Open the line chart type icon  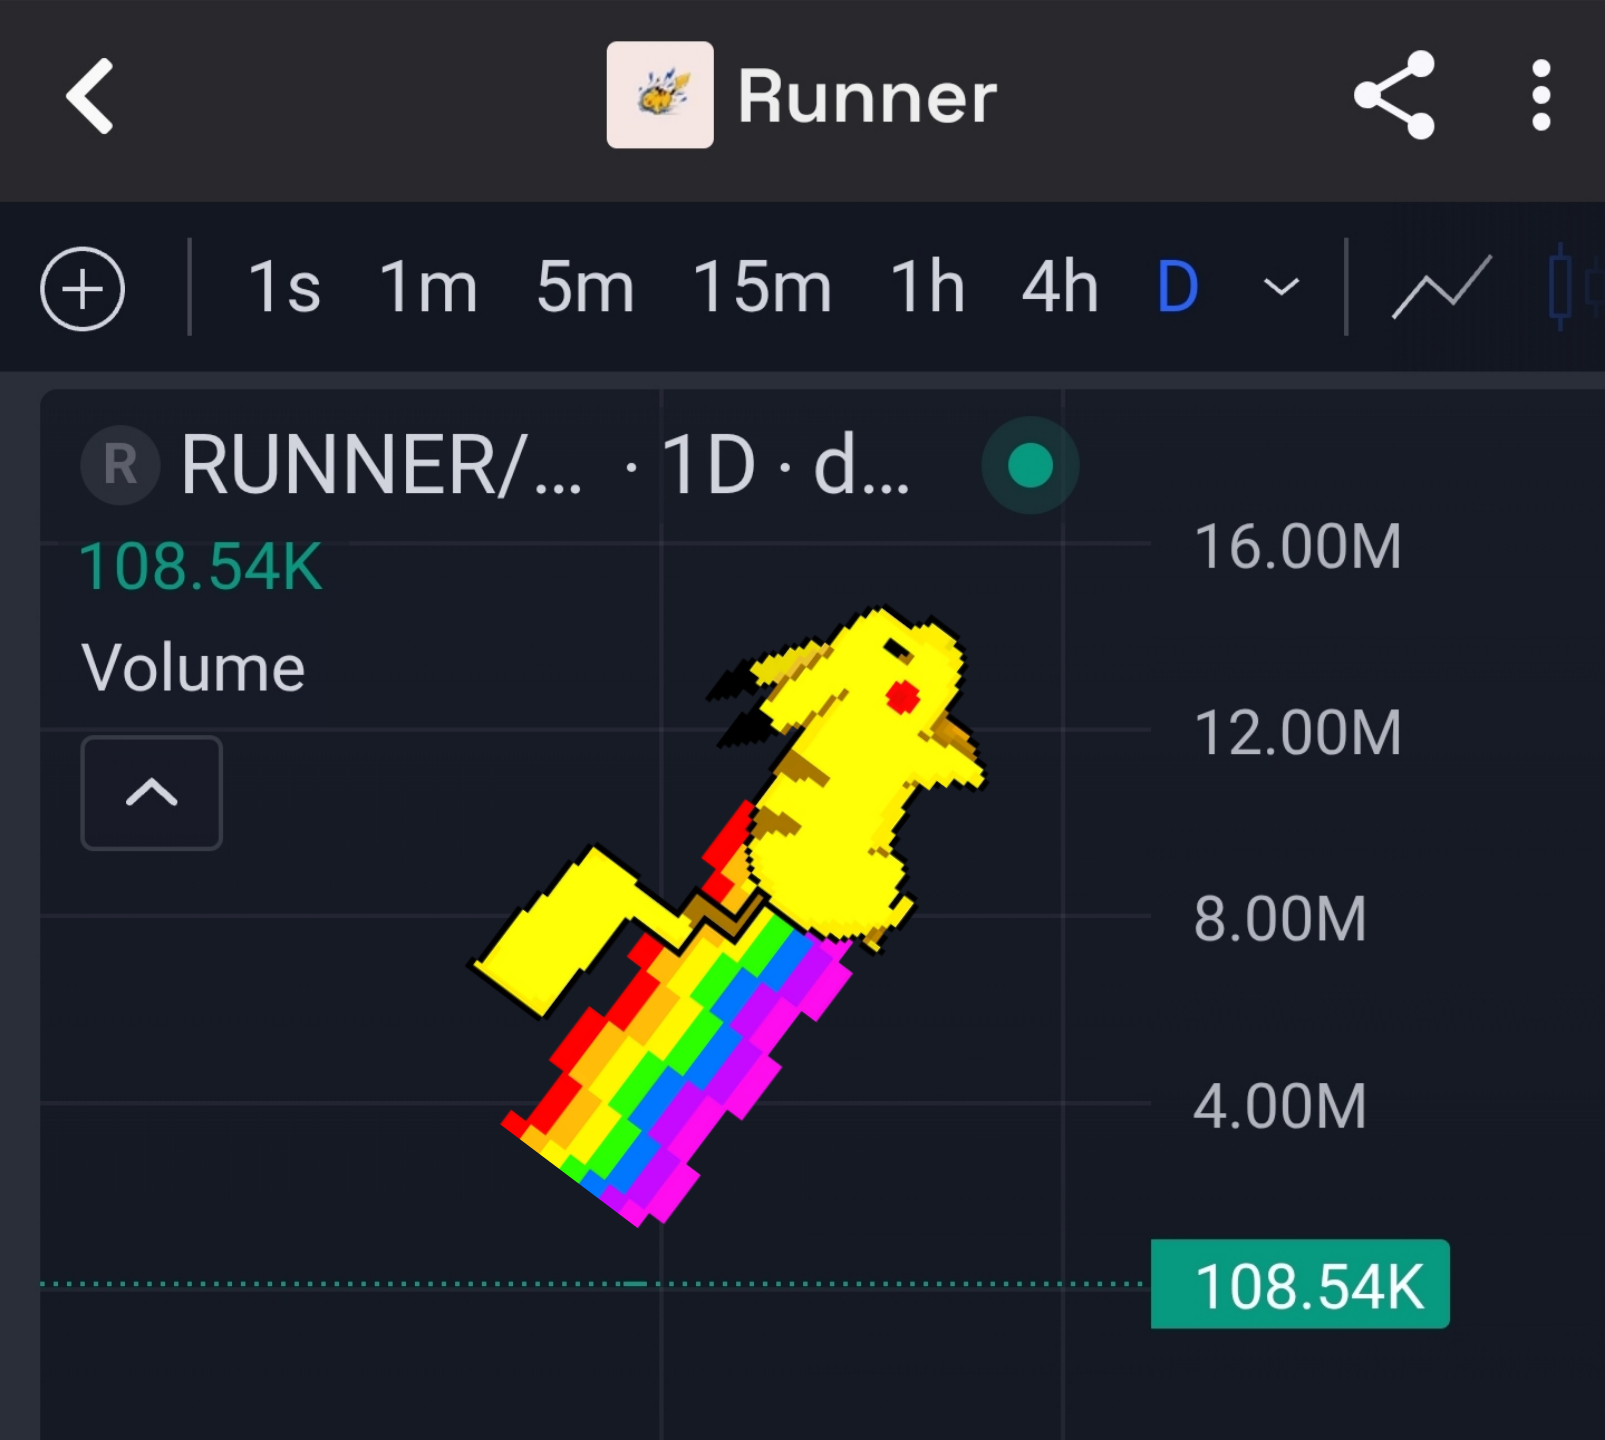[x=1441, y=288]
